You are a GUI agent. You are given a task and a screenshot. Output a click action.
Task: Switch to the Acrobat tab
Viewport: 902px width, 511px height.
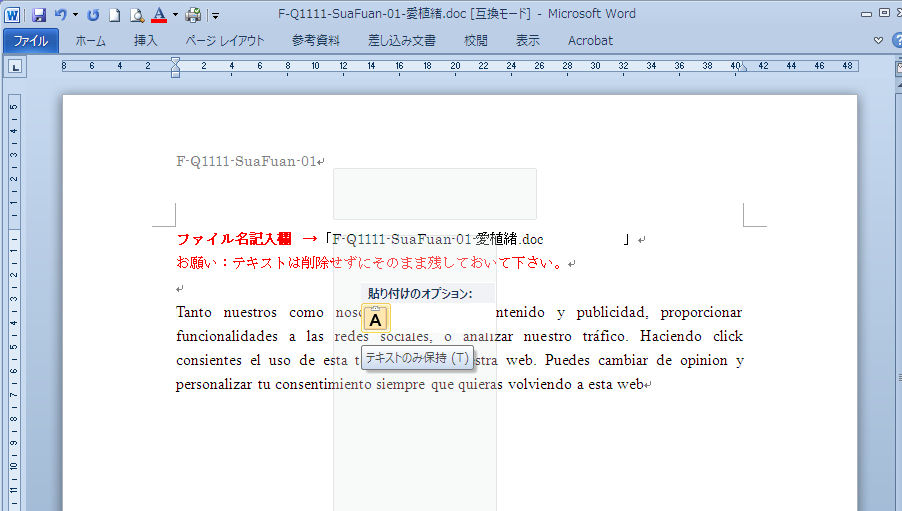(589, 41)
